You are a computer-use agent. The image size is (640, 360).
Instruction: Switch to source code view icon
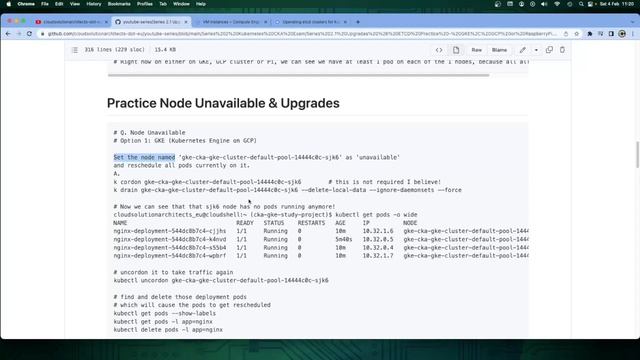(439, 50)
